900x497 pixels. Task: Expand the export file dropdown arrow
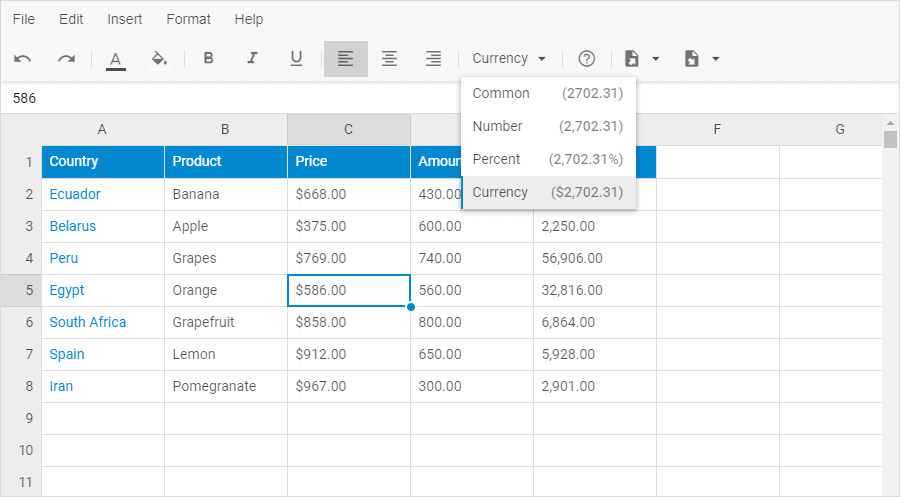716,59
